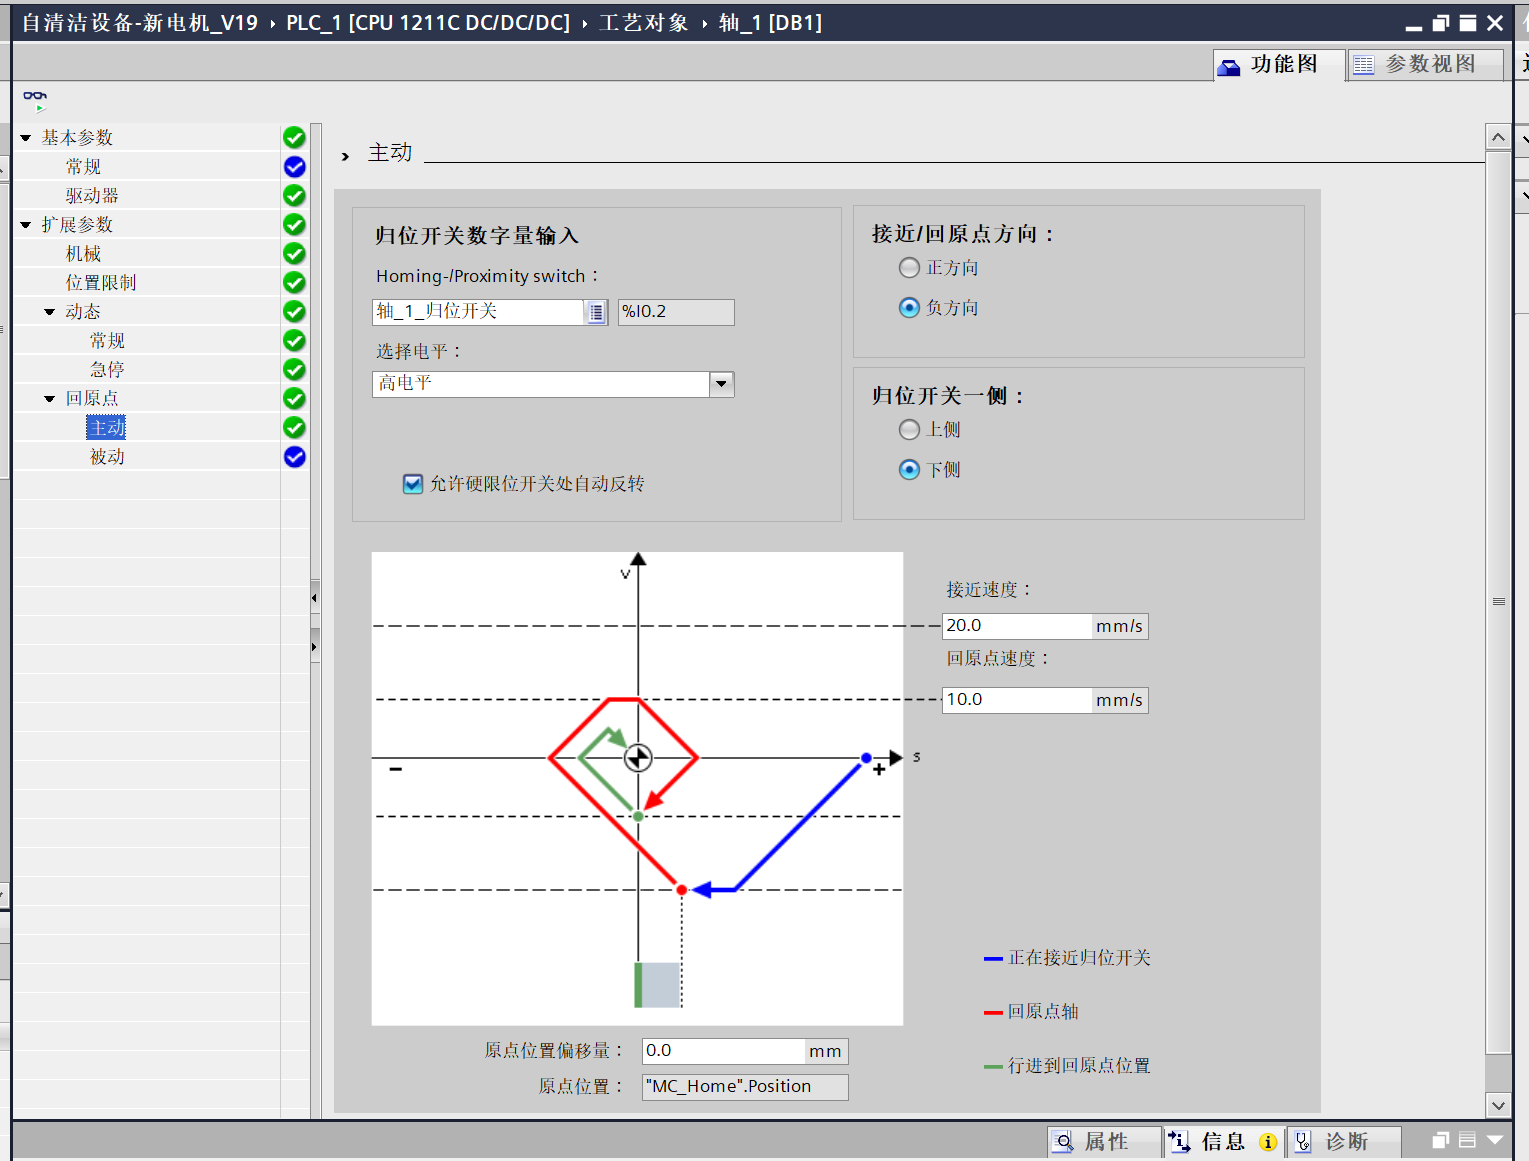Toggle 允许硬限位开关处自动反转 checkbox
1529x1161 pixels.
click(412, 484)
